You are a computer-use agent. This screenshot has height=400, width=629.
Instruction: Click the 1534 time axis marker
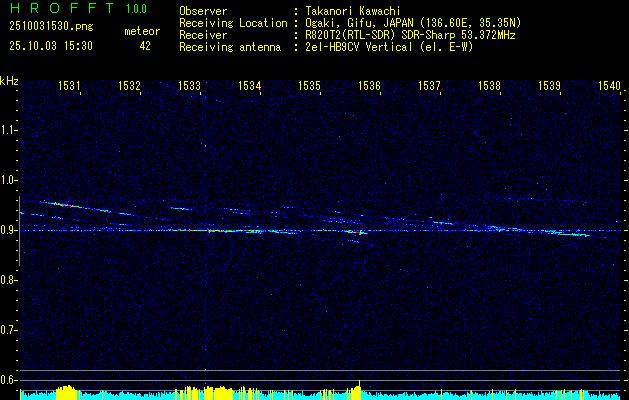(249, 85)
